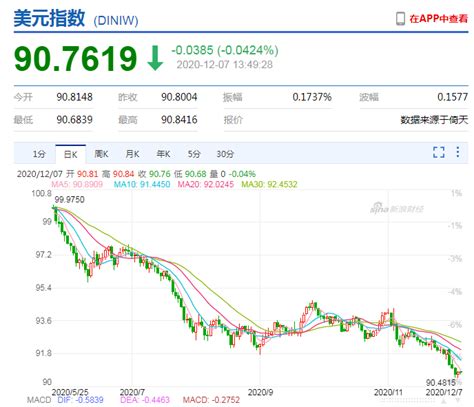Click the MA5: 90.8909 legend label
This screenshot has height=407, width=474.
[x=77, y=184]
